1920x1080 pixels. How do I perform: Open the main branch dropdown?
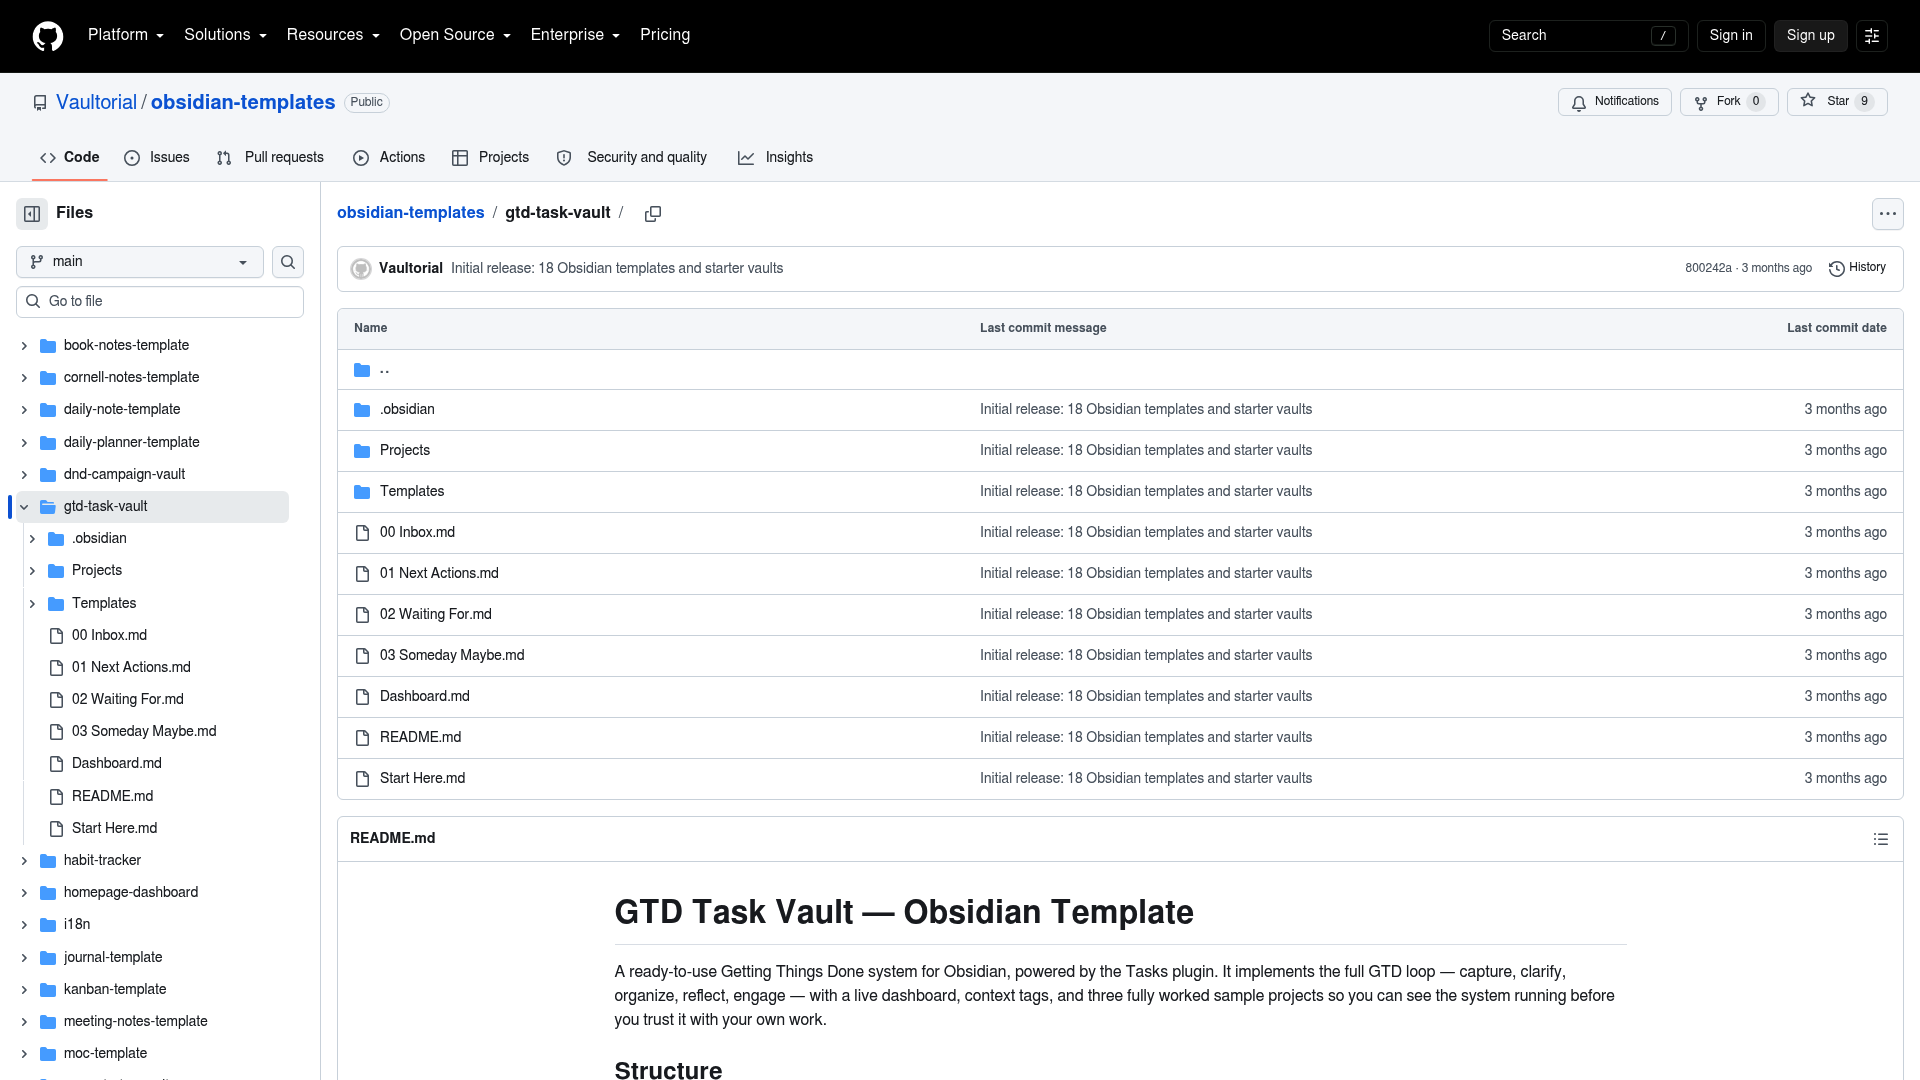point(140,262)
